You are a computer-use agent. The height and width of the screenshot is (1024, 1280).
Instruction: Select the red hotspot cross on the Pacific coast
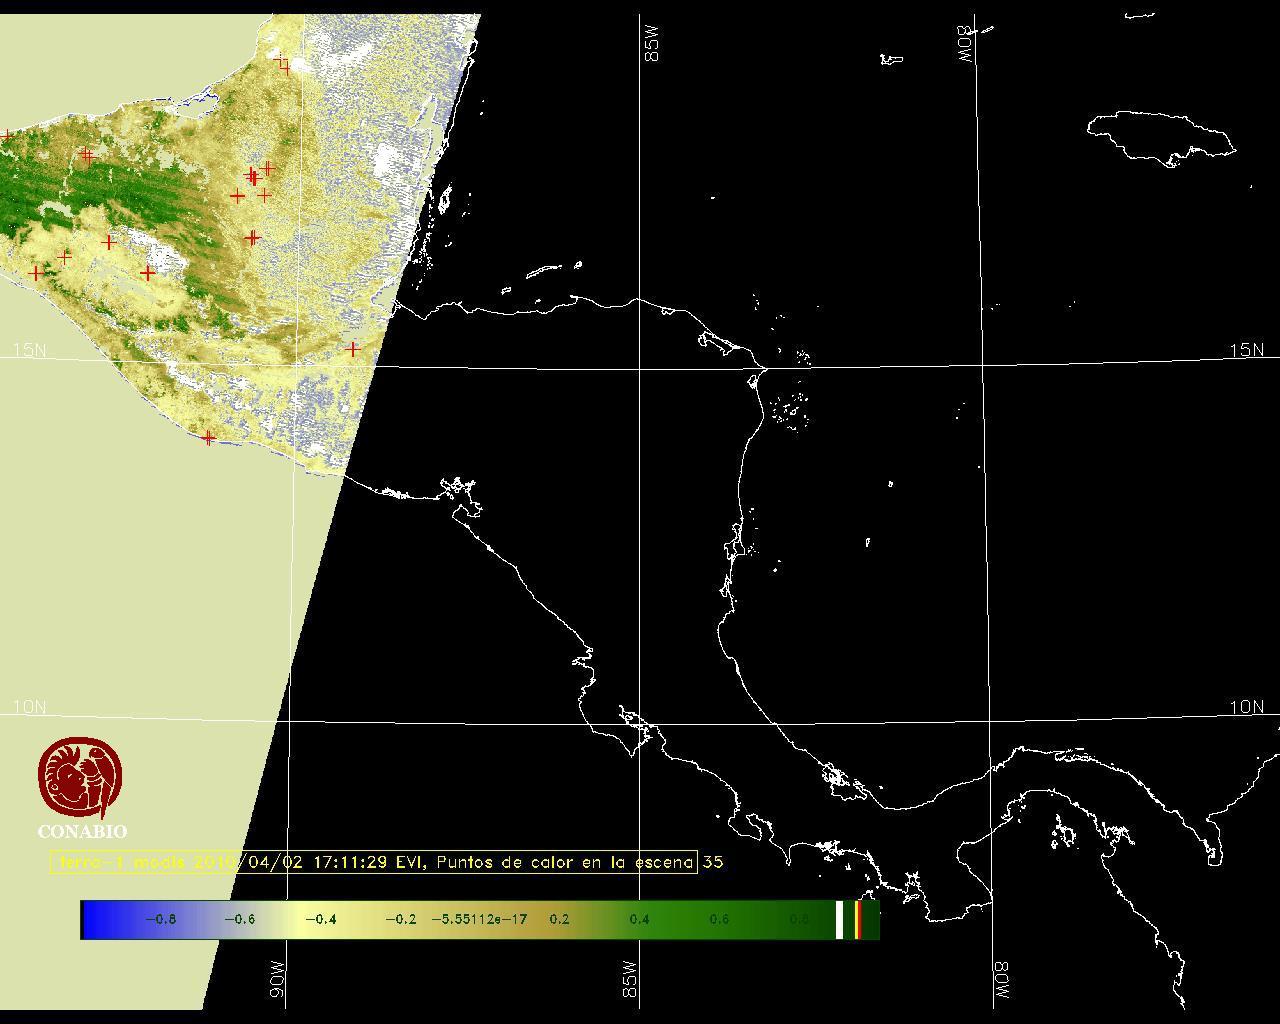click(x=208, y=438)
